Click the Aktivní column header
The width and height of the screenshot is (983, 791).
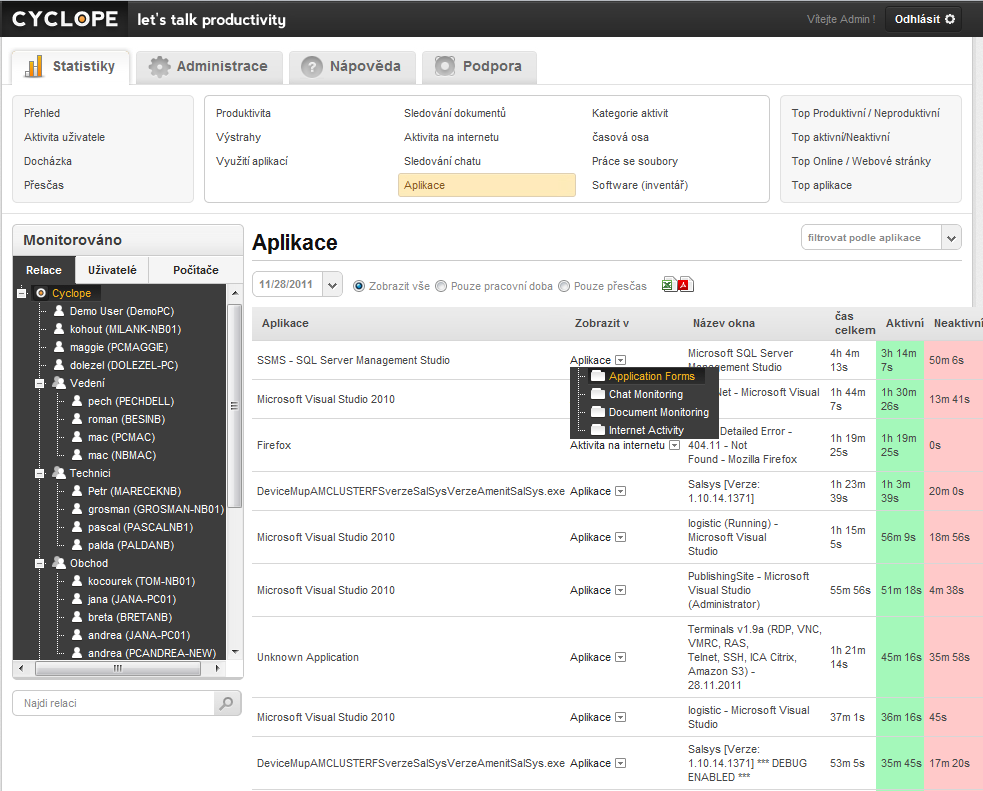point(904,323)
